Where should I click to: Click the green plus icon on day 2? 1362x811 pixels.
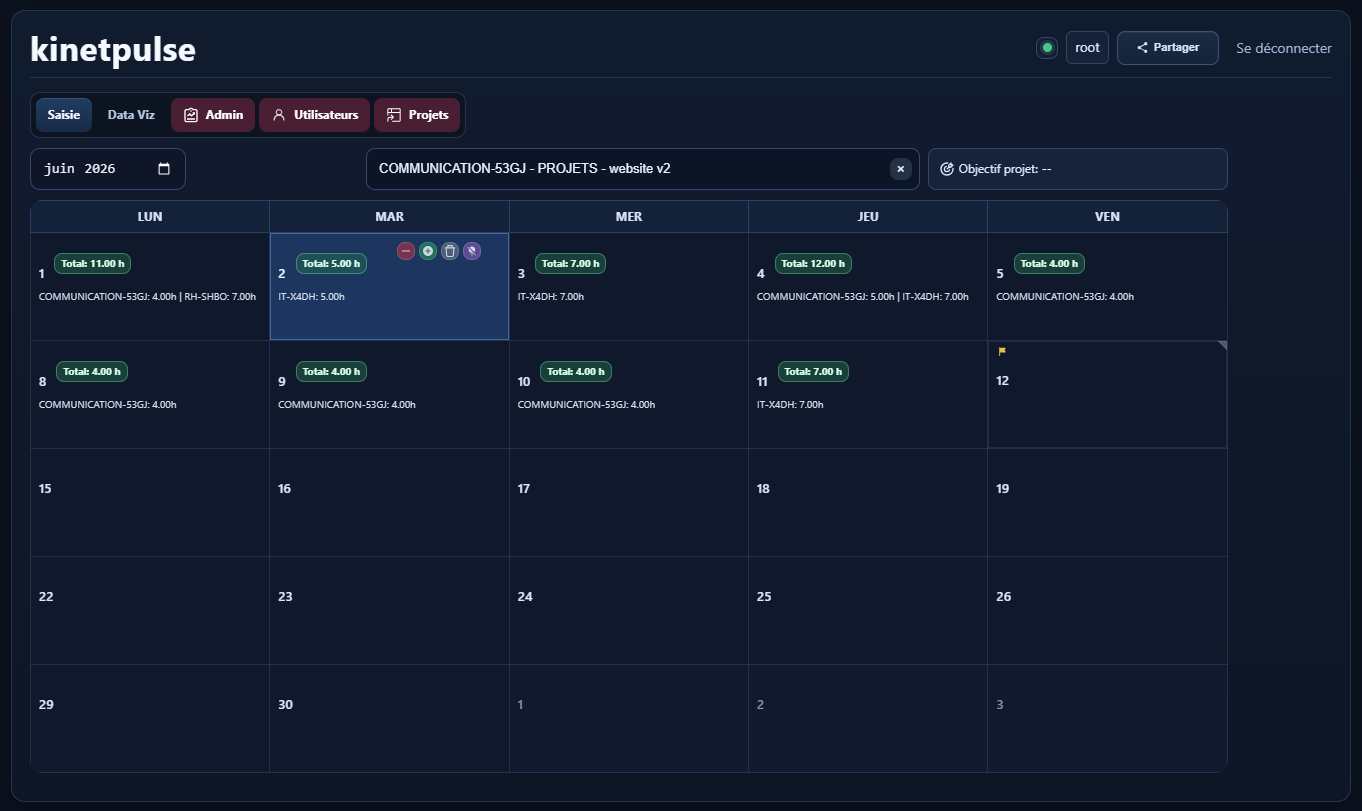(428, 251)
